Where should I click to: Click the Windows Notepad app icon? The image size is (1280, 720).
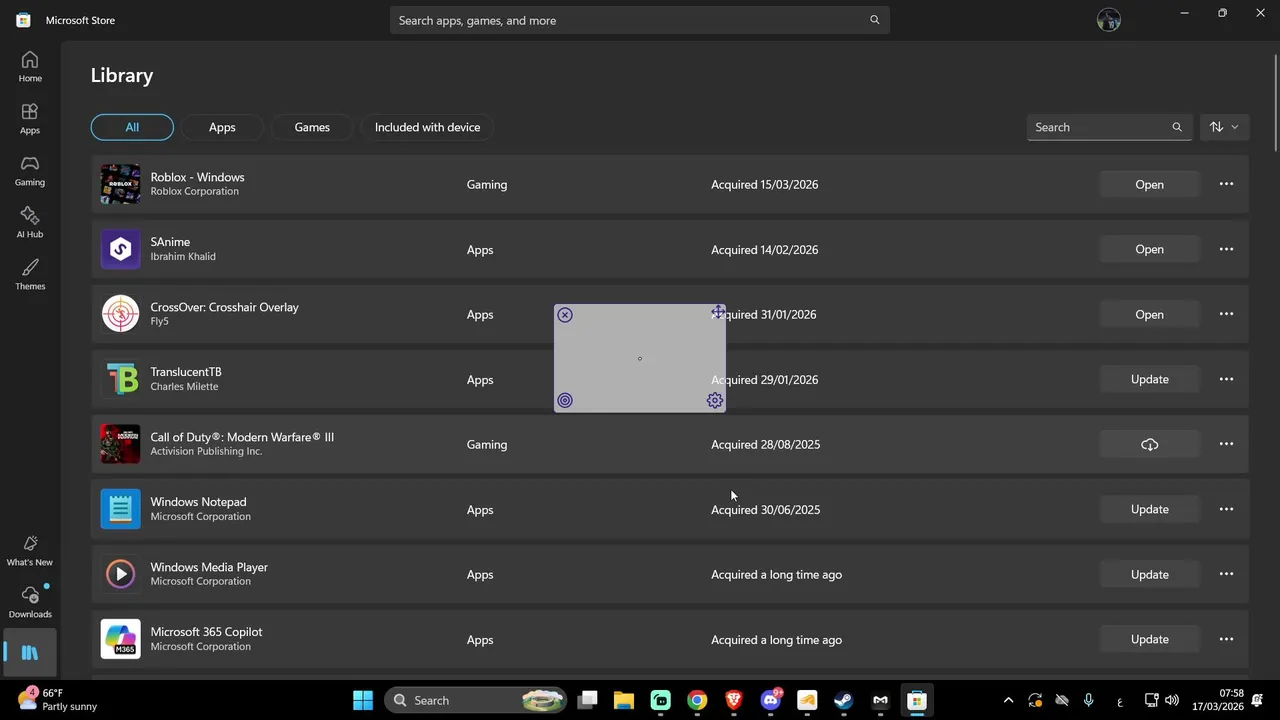120,509
